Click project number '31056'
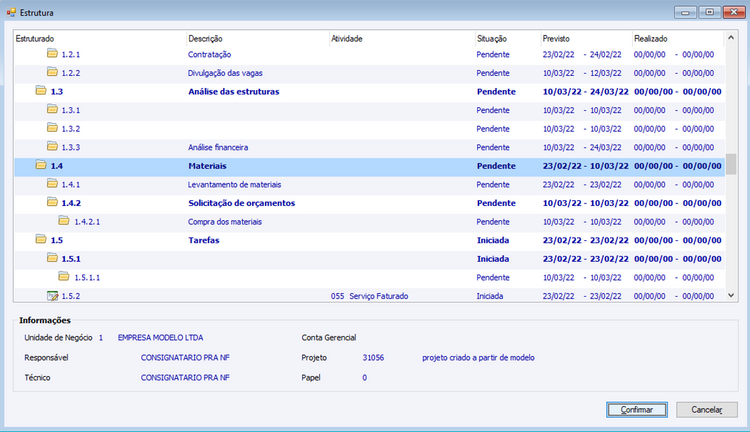The height and width of the screenshot is (432, 750). coord(373,358)
